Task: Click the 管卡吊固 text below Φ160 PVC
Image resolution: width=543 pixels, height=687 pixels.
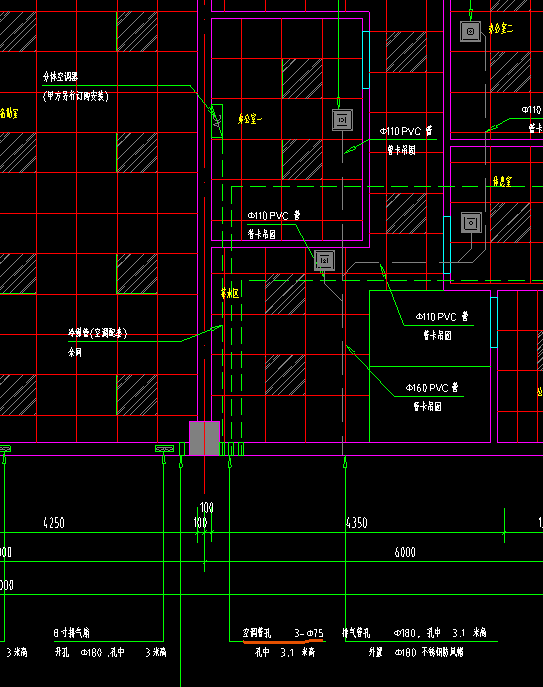Action: 427,407
